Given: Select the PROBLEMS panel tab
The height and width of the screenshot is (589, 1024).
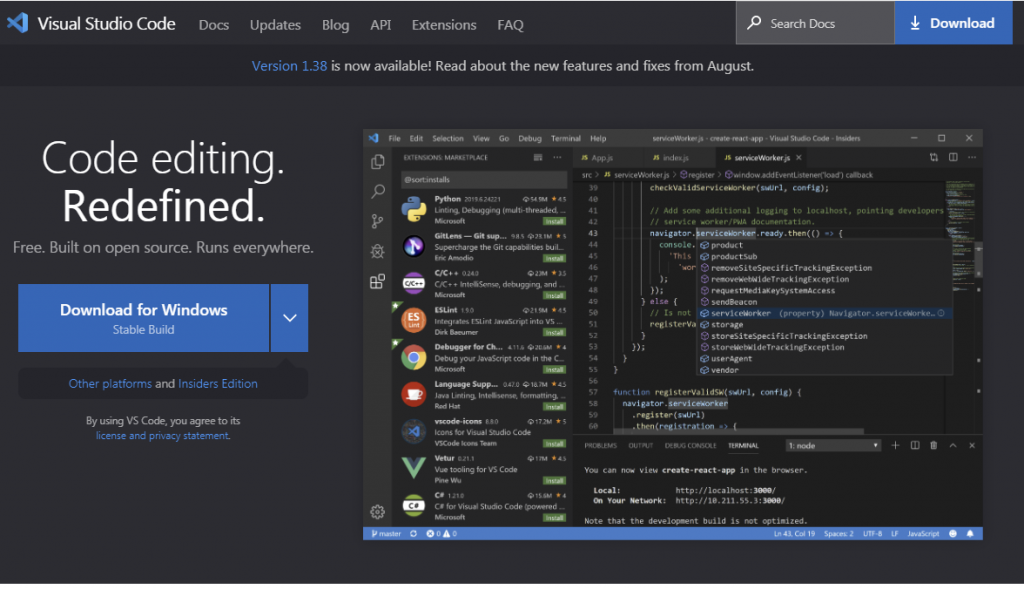Looking at the screenshot, I should click(x=600, y=445).
